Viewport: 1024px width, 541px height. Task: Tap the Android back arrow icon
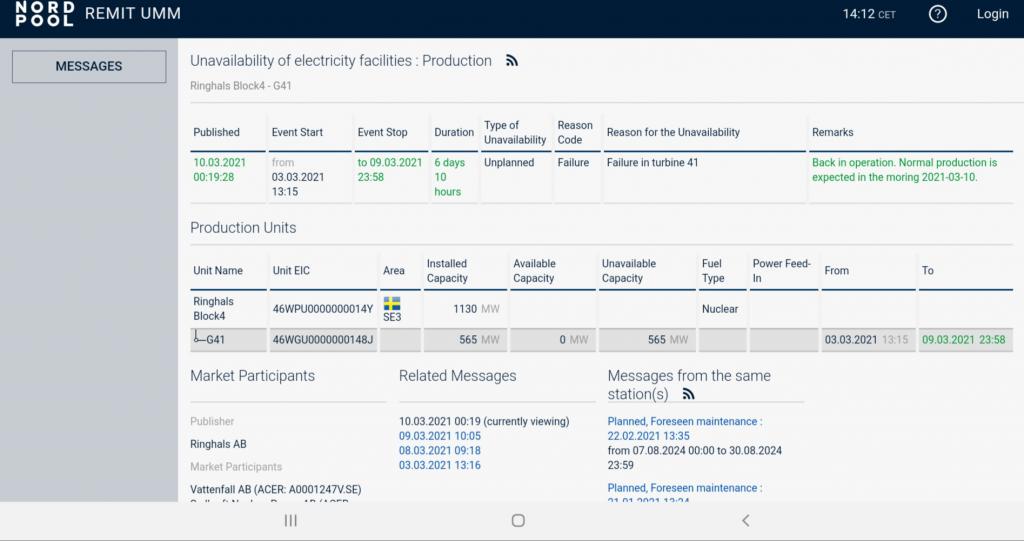point(745,520)
